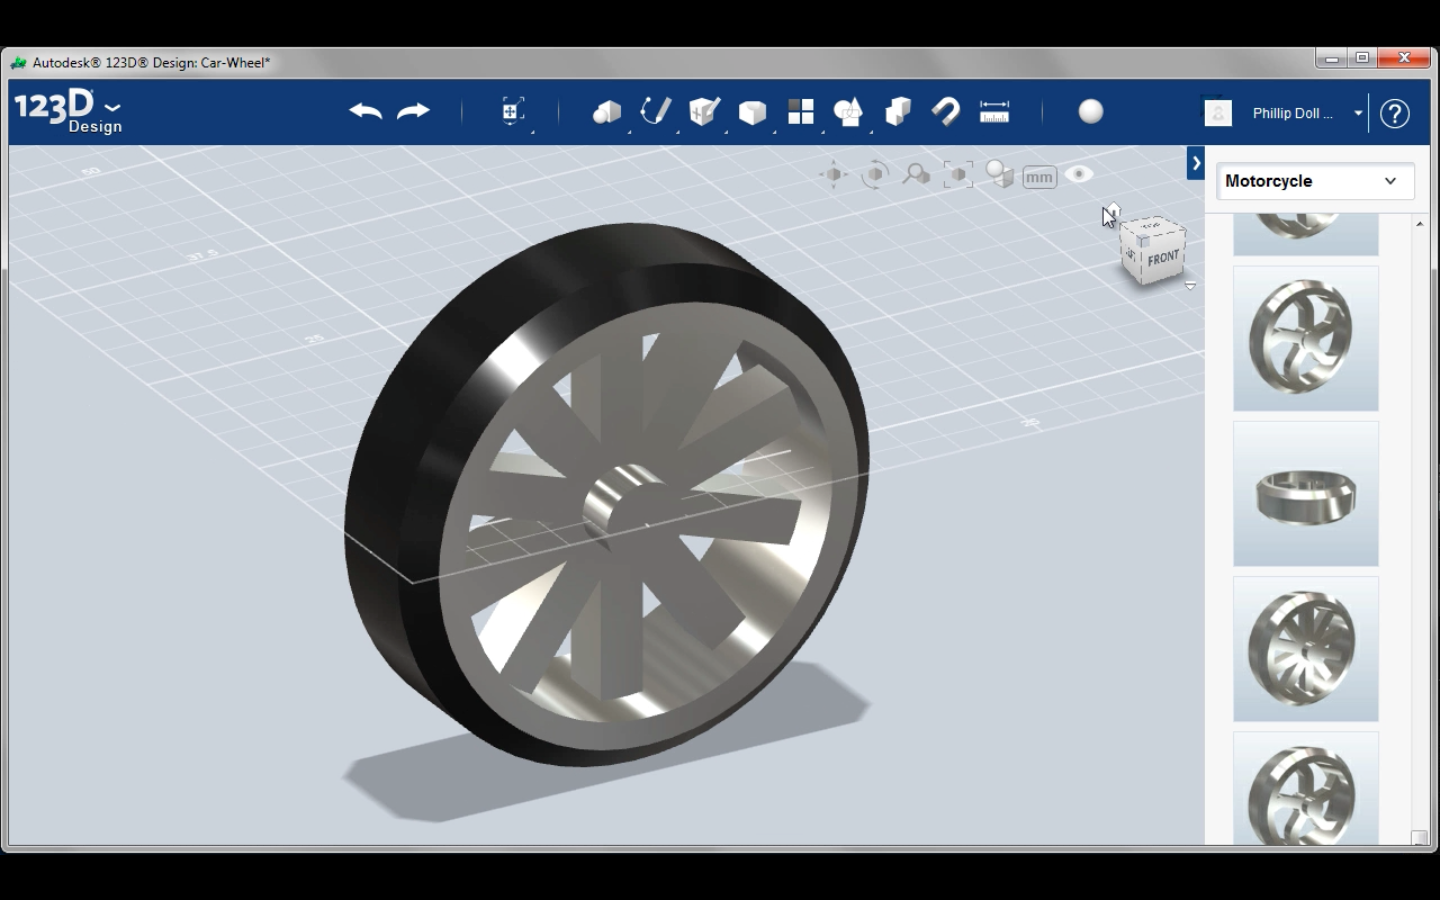Open the Combine tool
Image resolution: width=1440 pixels, height=900 pixels.
point(898,111)
